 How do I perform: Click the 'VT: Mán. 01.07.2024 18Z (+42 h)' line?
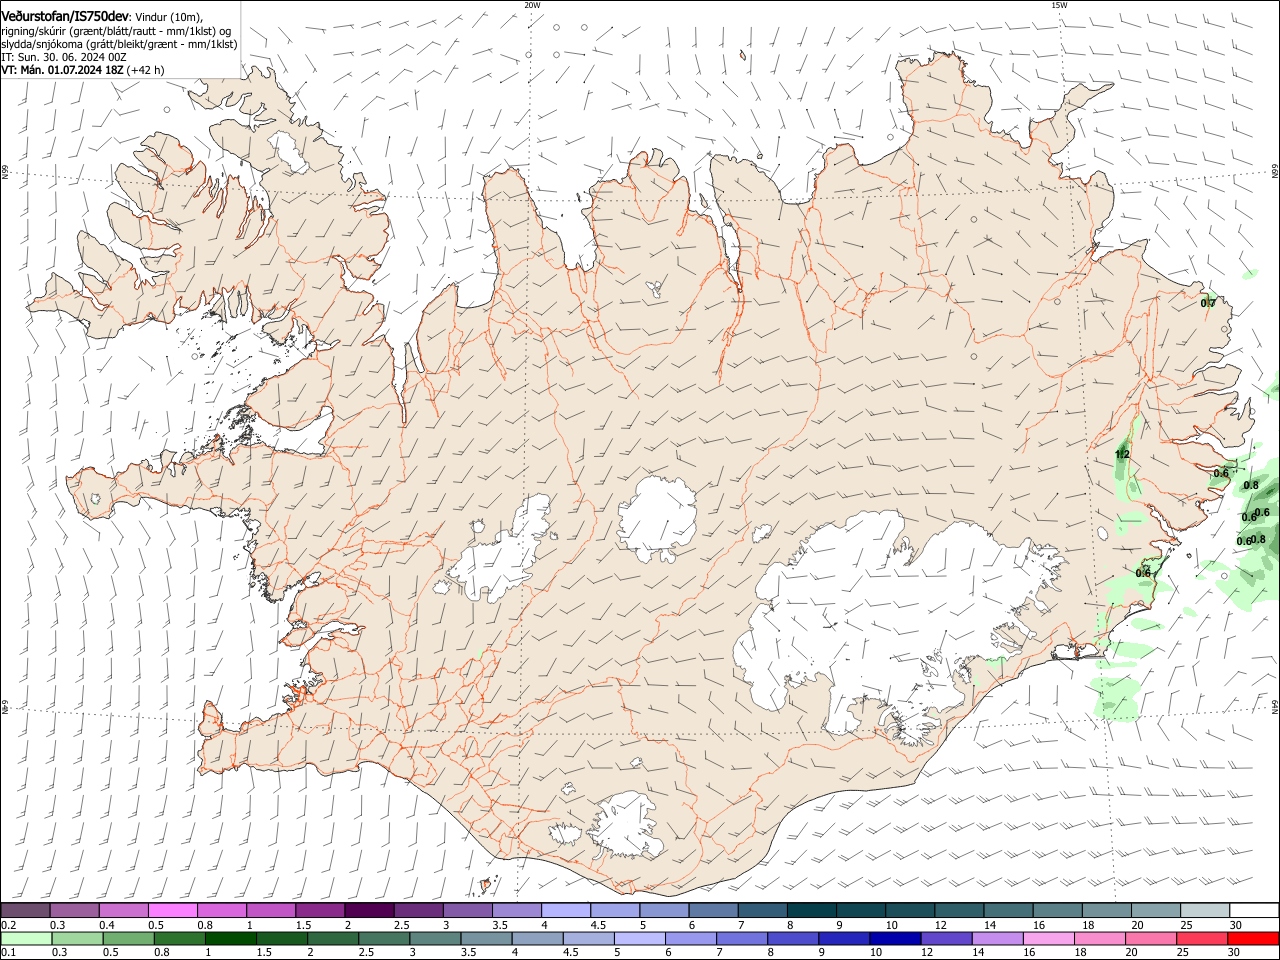[83, 70]
